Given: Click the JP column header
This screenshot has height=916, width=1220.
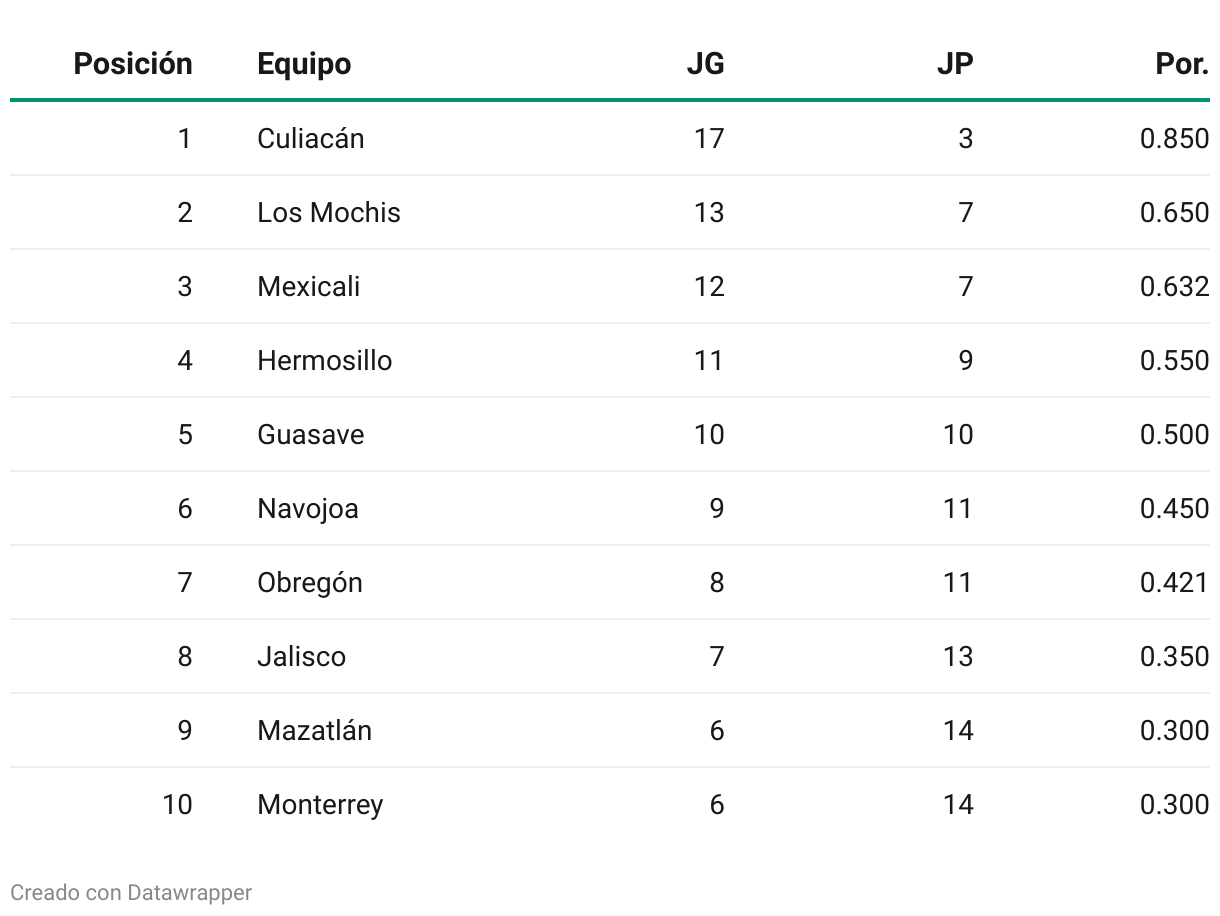Looking at the screenshot, I should click(x=955, y=64).
